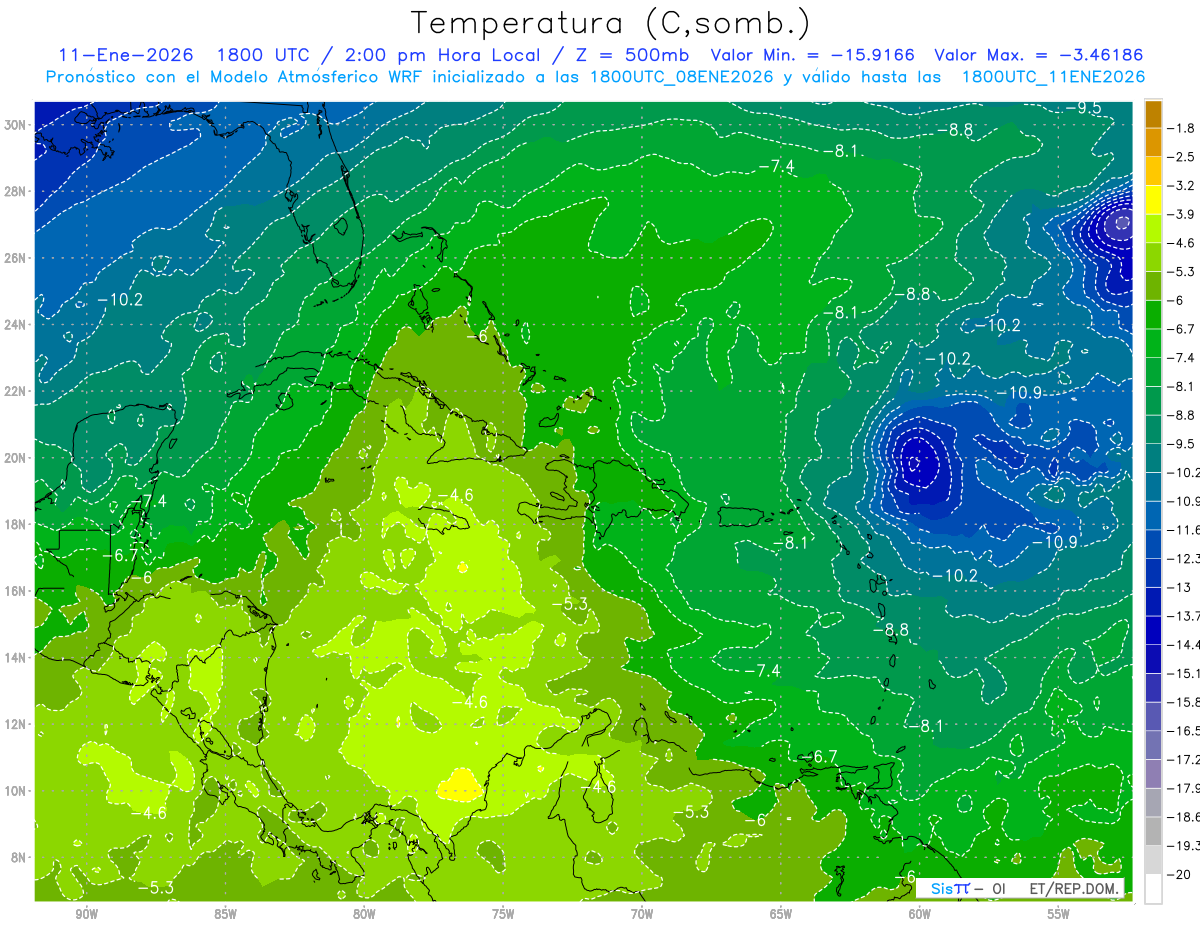The height and width of the screenshot is (927, 1200).
Task: Click the "18N" latitude label
Action: point(17,524)
